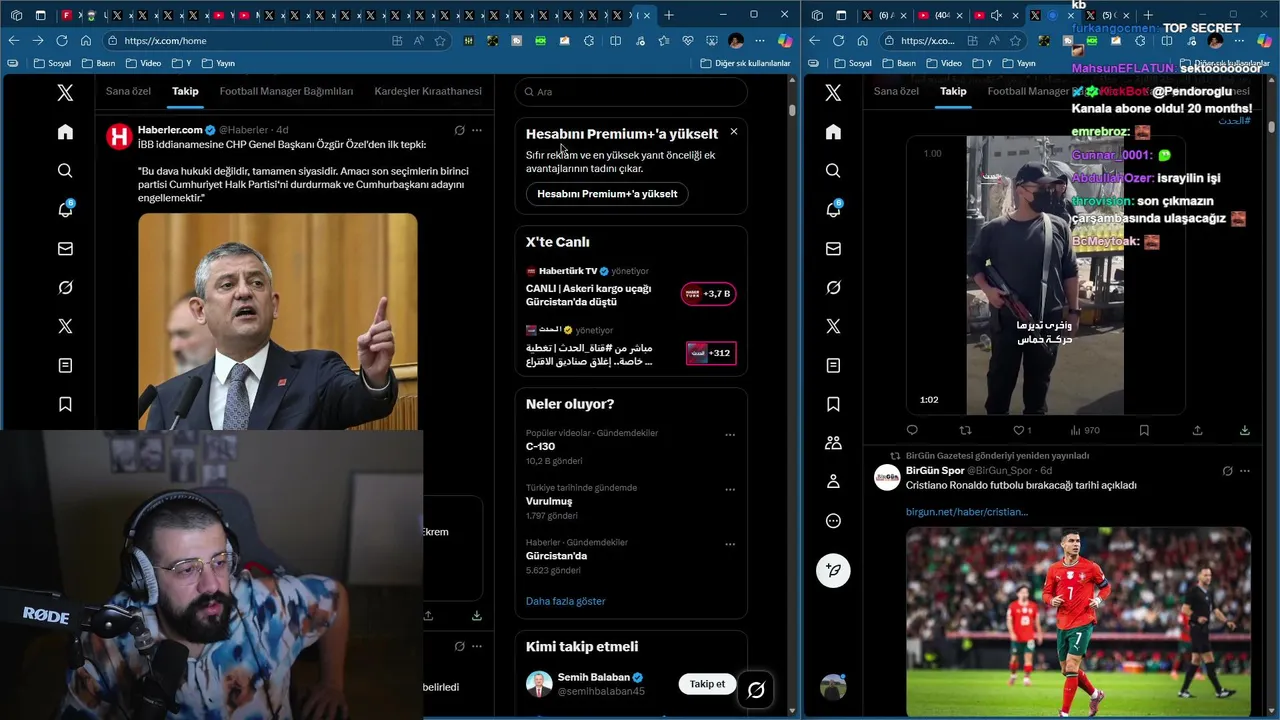Click the round Post compose button, right window
This screenshot has width=1280, height=720.
tap(833, 571)
